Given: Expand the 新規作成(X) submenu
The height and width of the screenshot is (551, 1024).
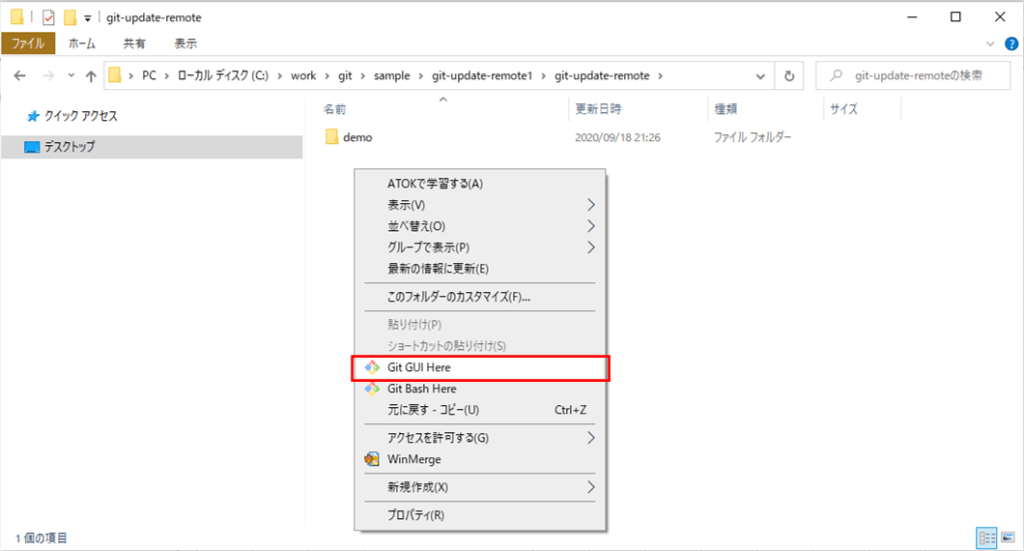Looking at the screenshot, I should tap(591, 487).
